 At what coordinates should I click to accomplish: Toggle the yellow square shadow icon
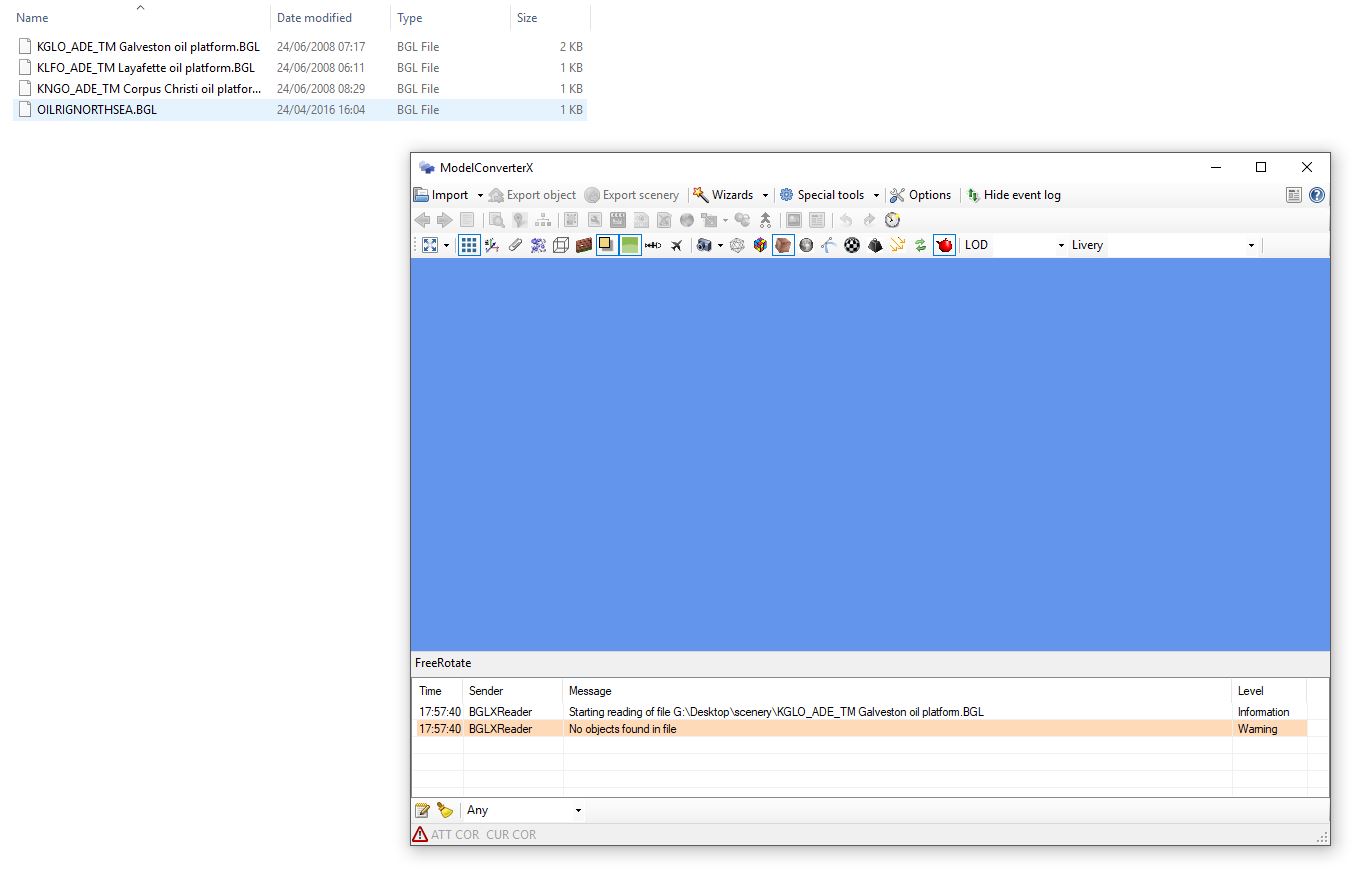tap(607, 245)
